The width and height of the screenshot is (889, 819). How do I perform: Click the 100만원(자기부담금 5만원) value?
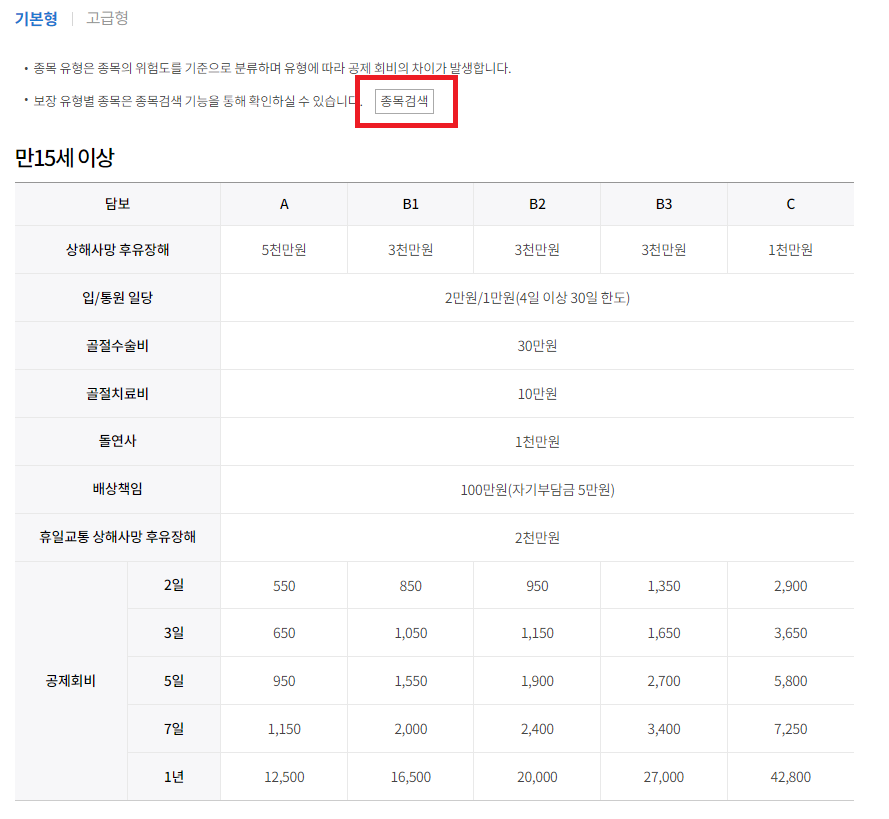click(x=537, y=490)
